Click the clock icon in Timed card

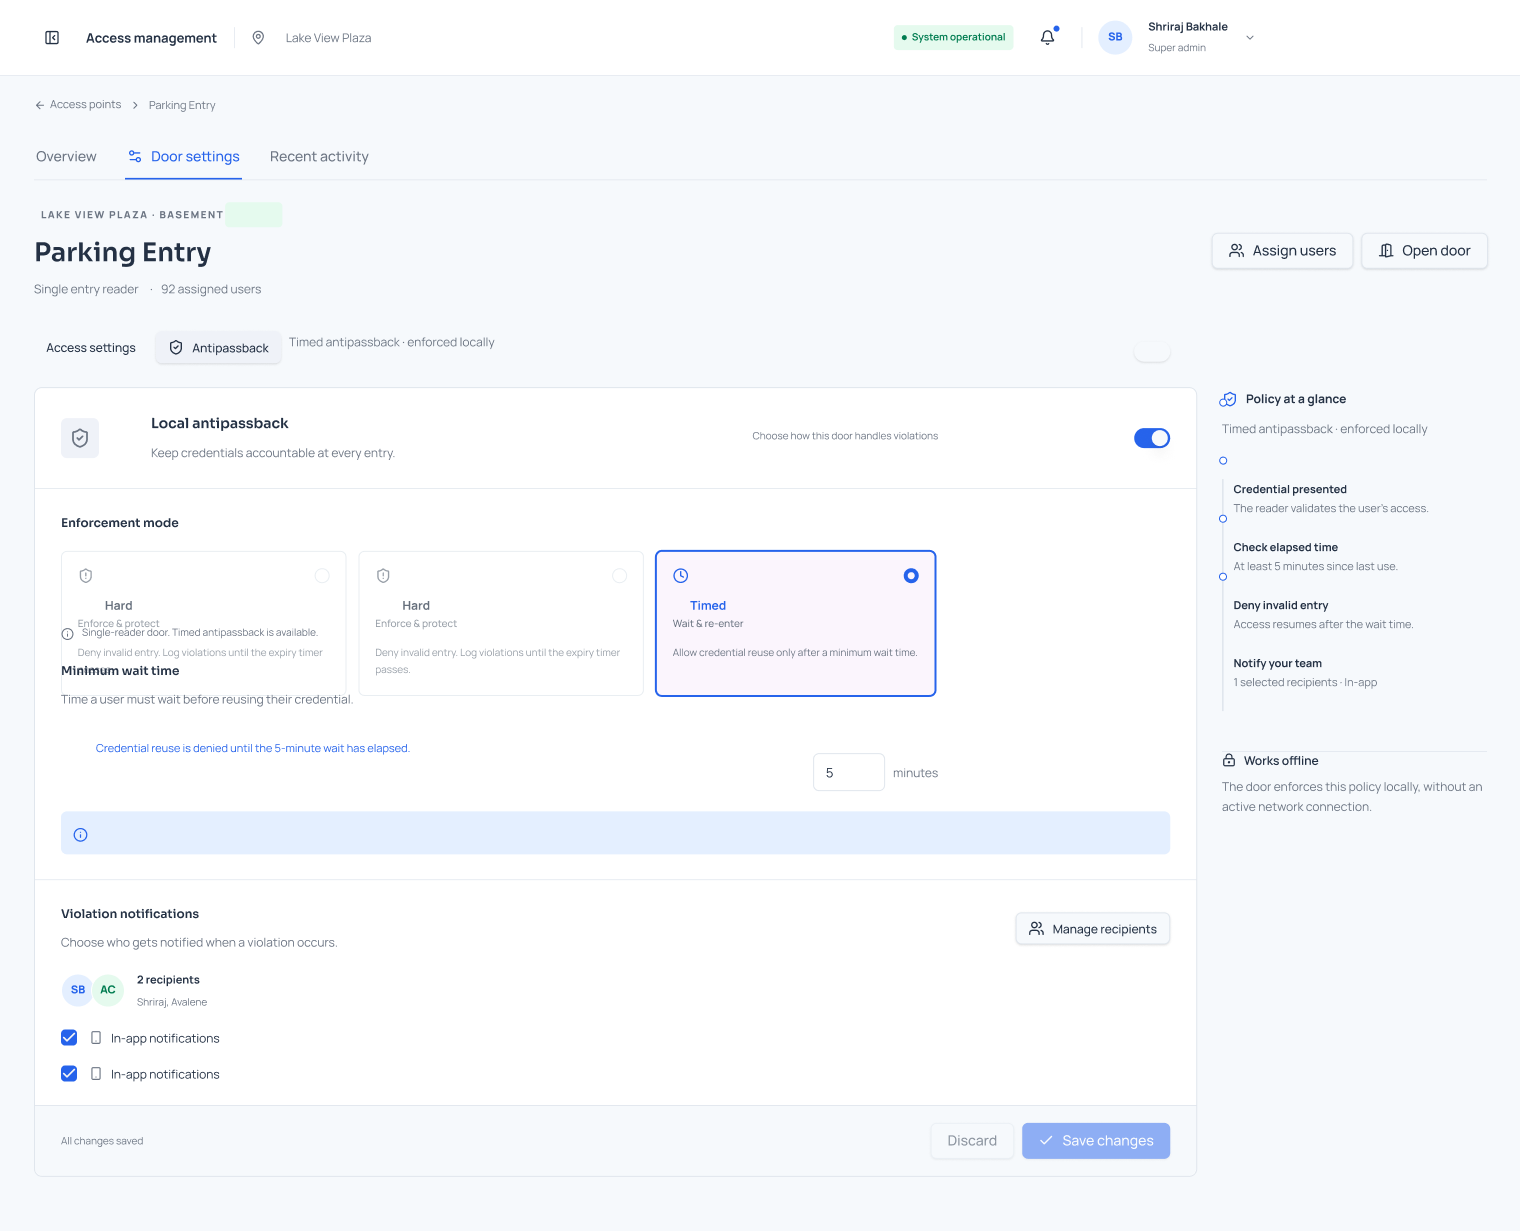(x=681, y=576)
